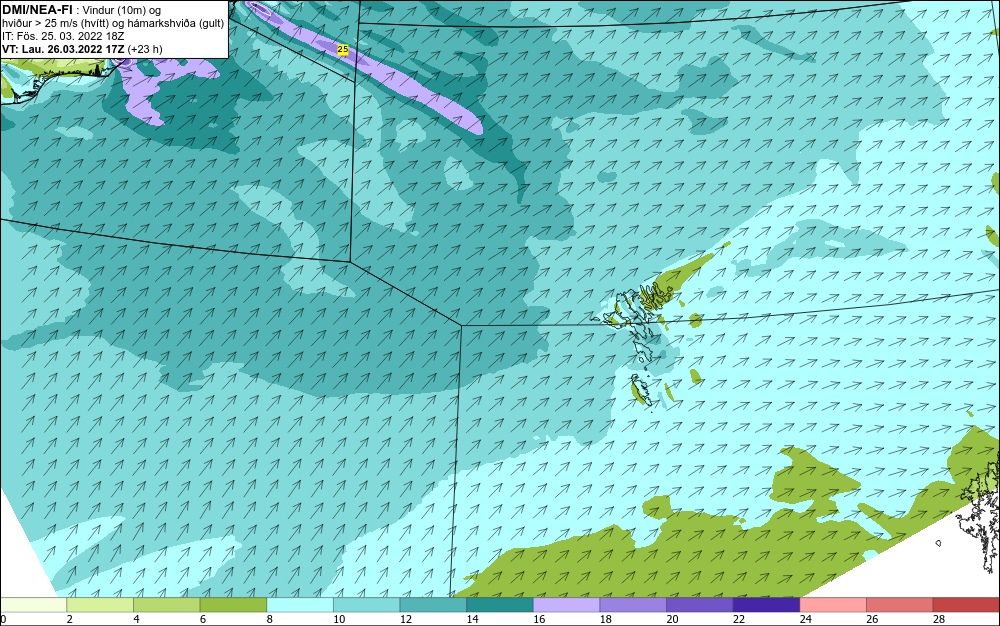Click the 'IT: Fös. 25. 03. 2022 18Z' line
Screen dimensions: 1000x626
[x=63, y=36]
